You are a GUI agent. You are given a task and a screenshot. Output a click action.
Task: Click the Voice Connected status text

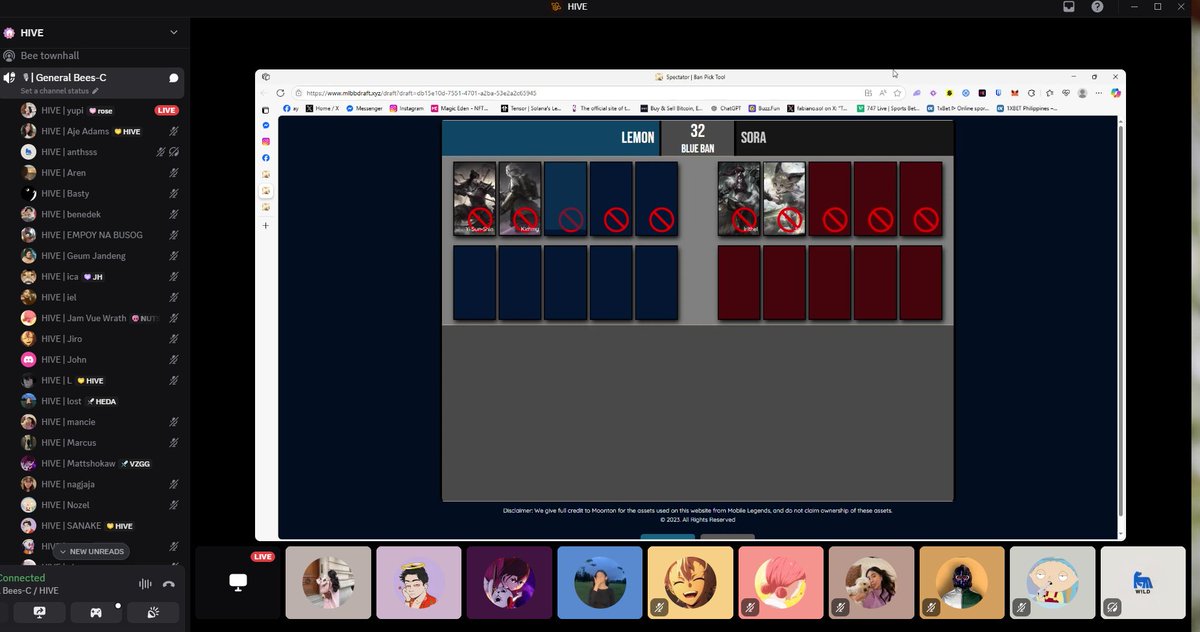pyautogui.click(x=22, y=578)
